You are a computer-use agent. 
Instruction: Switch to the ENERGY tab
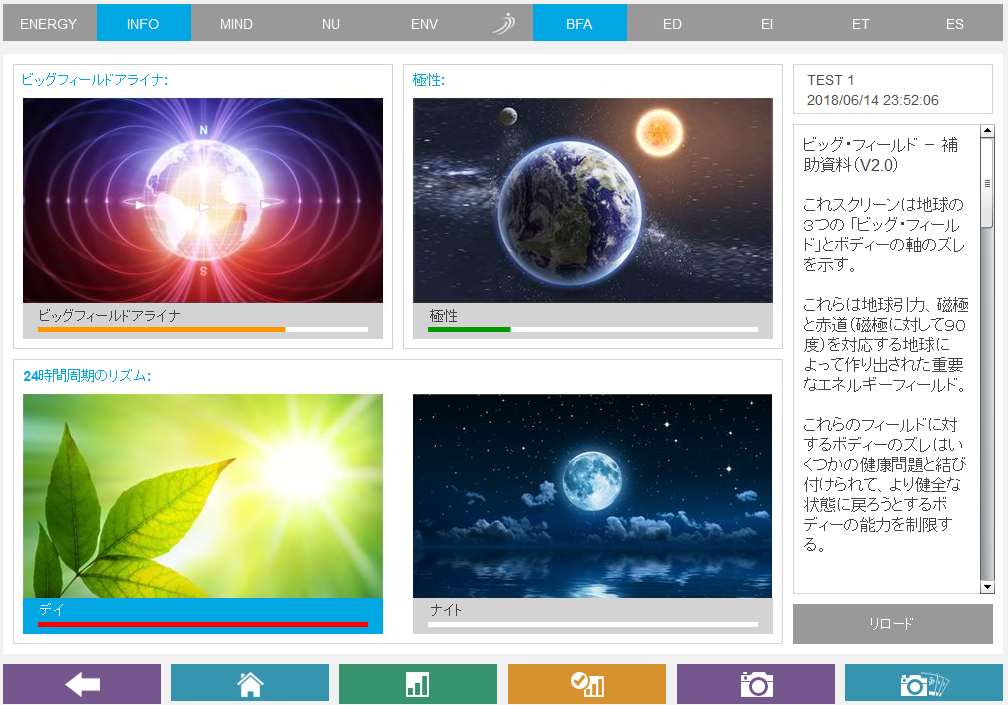coord(49,23)
